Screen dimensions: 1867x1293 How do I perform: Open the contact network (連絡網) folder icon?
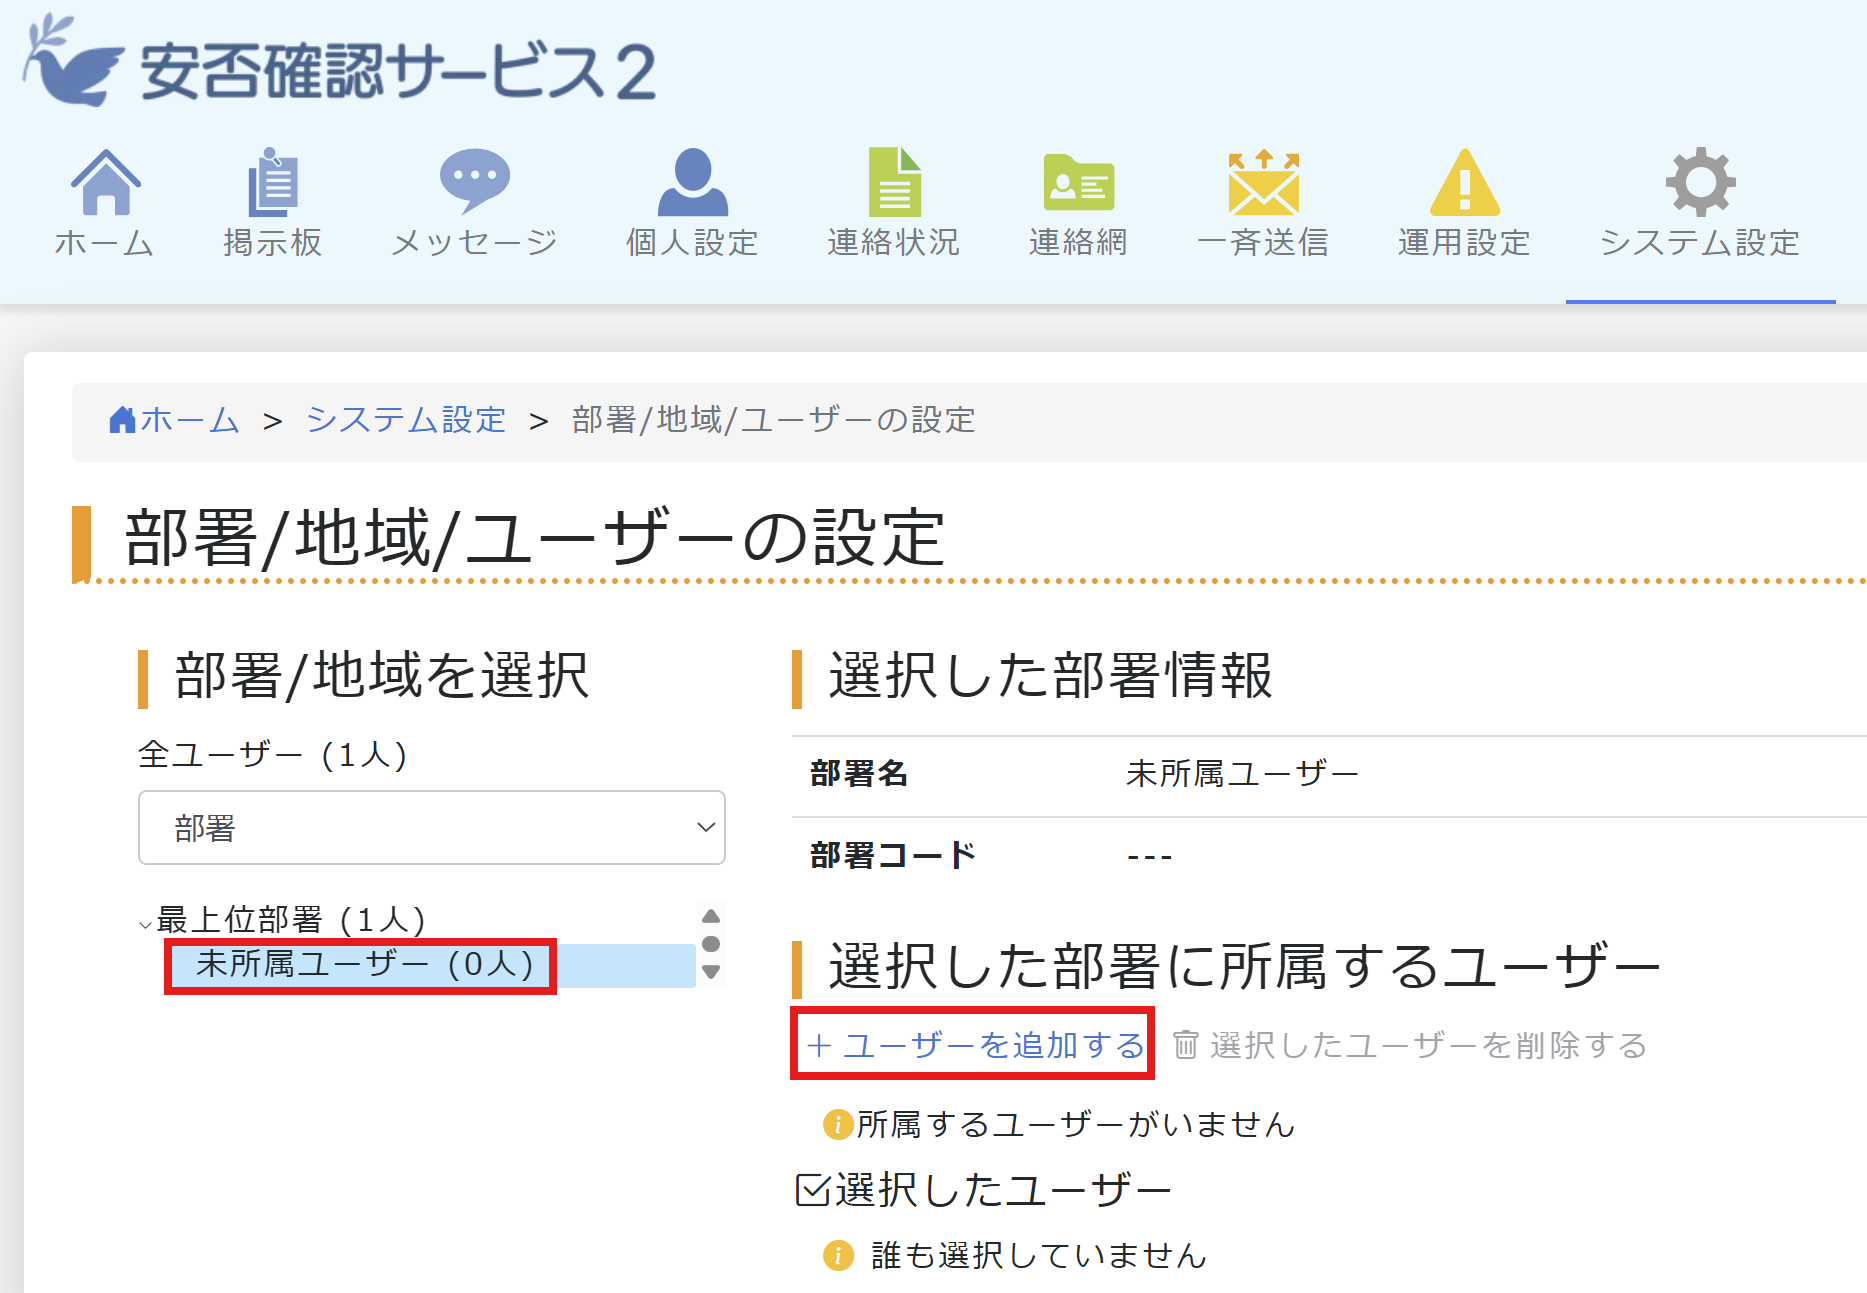[1078, 183]
